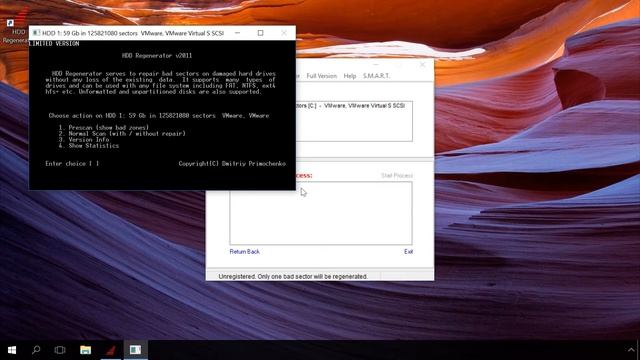Minimize the HDD 1 console window

pos(238,33)
